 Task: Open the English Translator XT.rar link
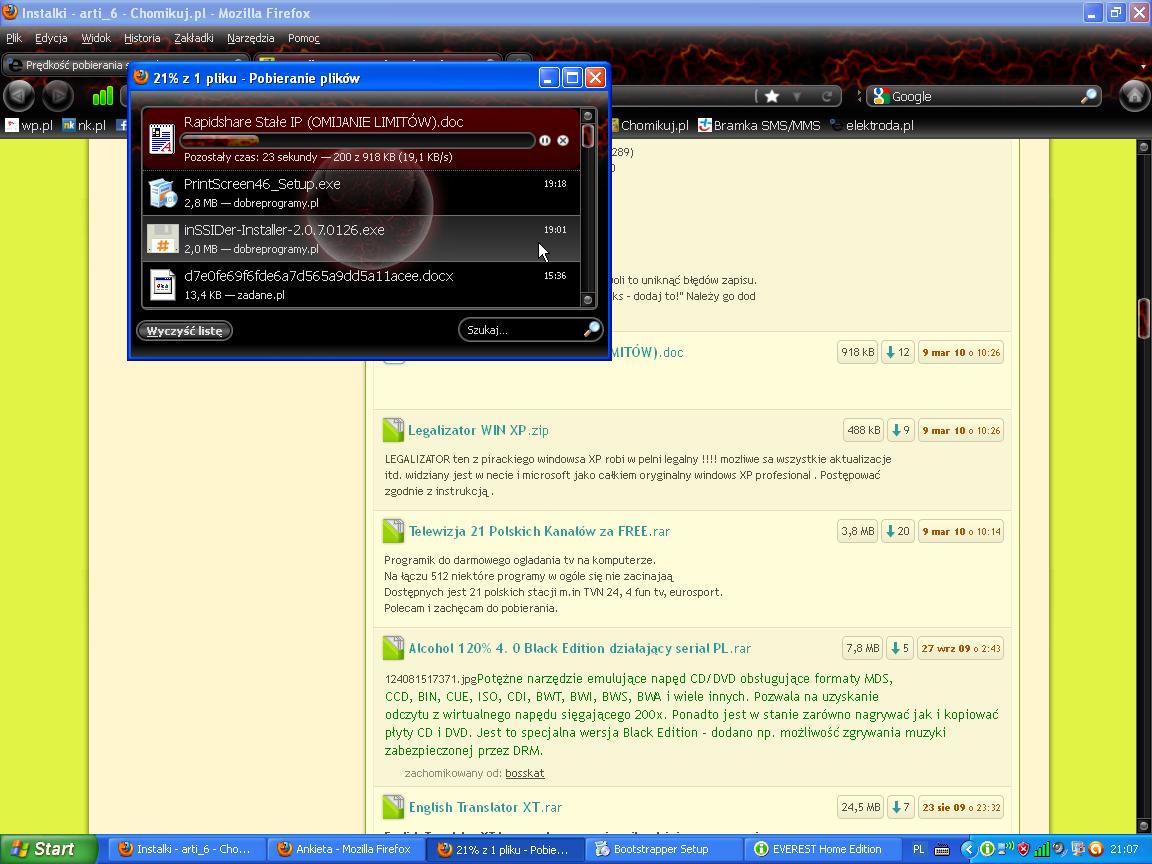point(485,807)
